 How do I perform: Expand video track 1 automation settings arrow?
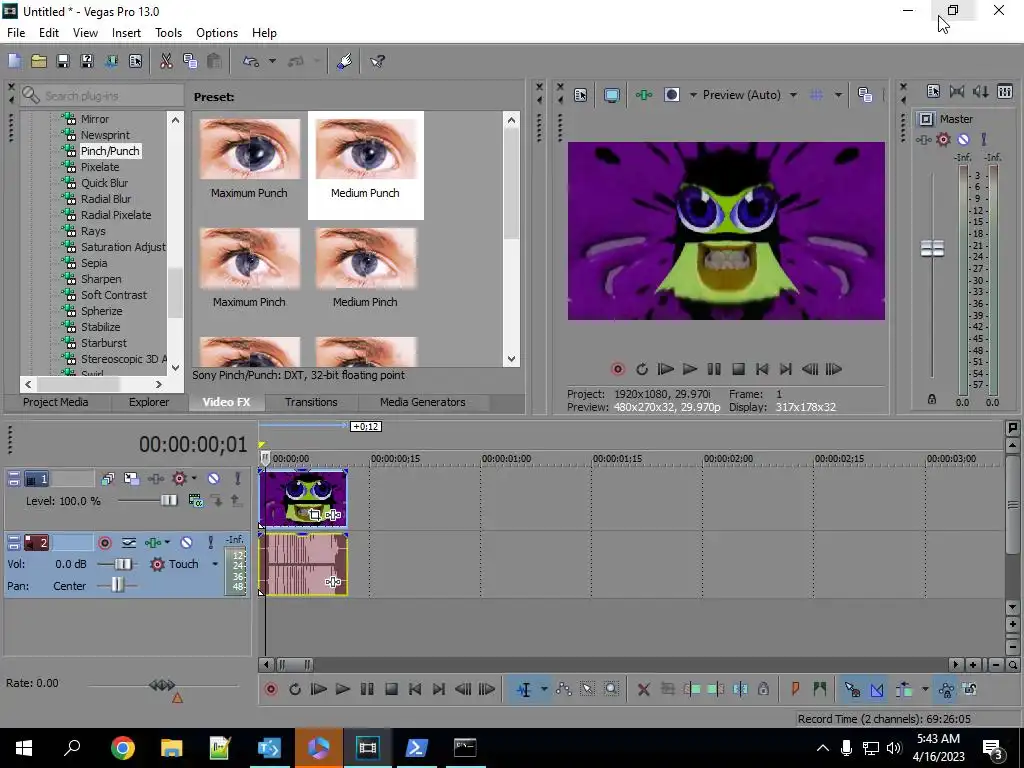pyautogui.click(x=194, y=479)
